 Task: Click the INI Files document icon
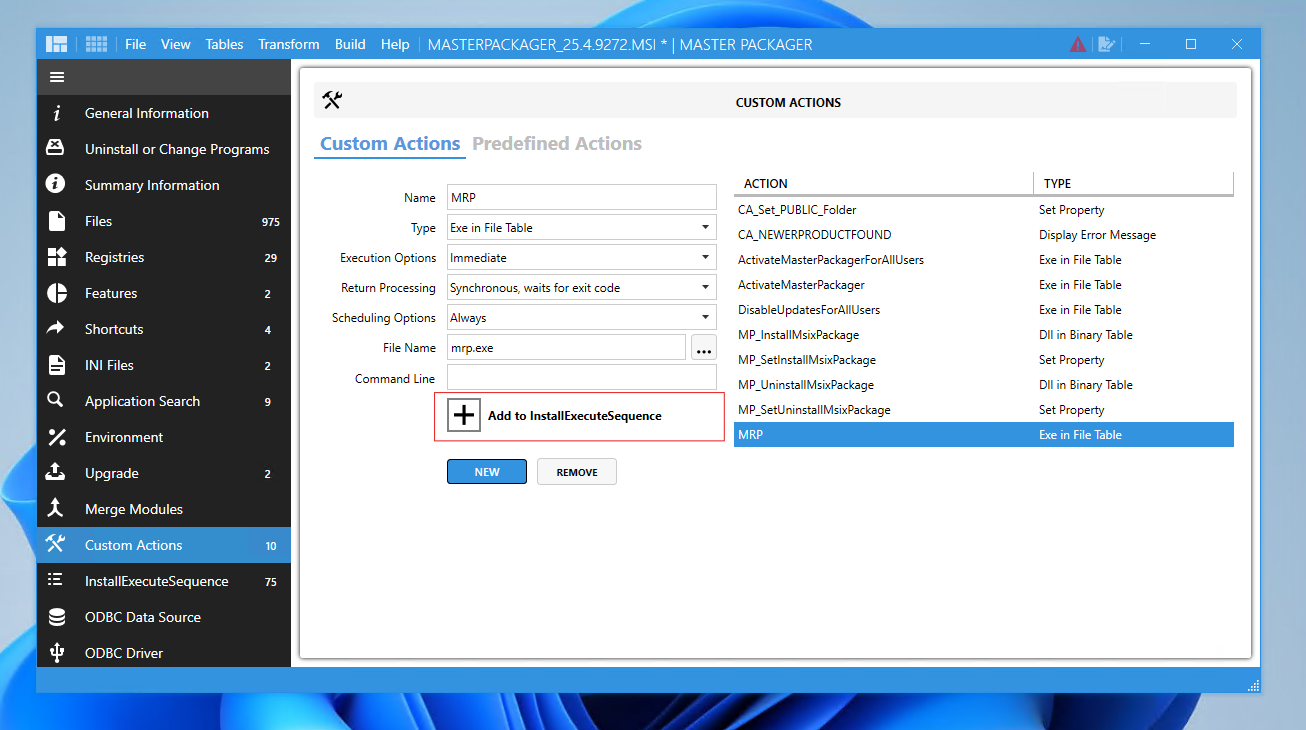(x=56, y=365)
